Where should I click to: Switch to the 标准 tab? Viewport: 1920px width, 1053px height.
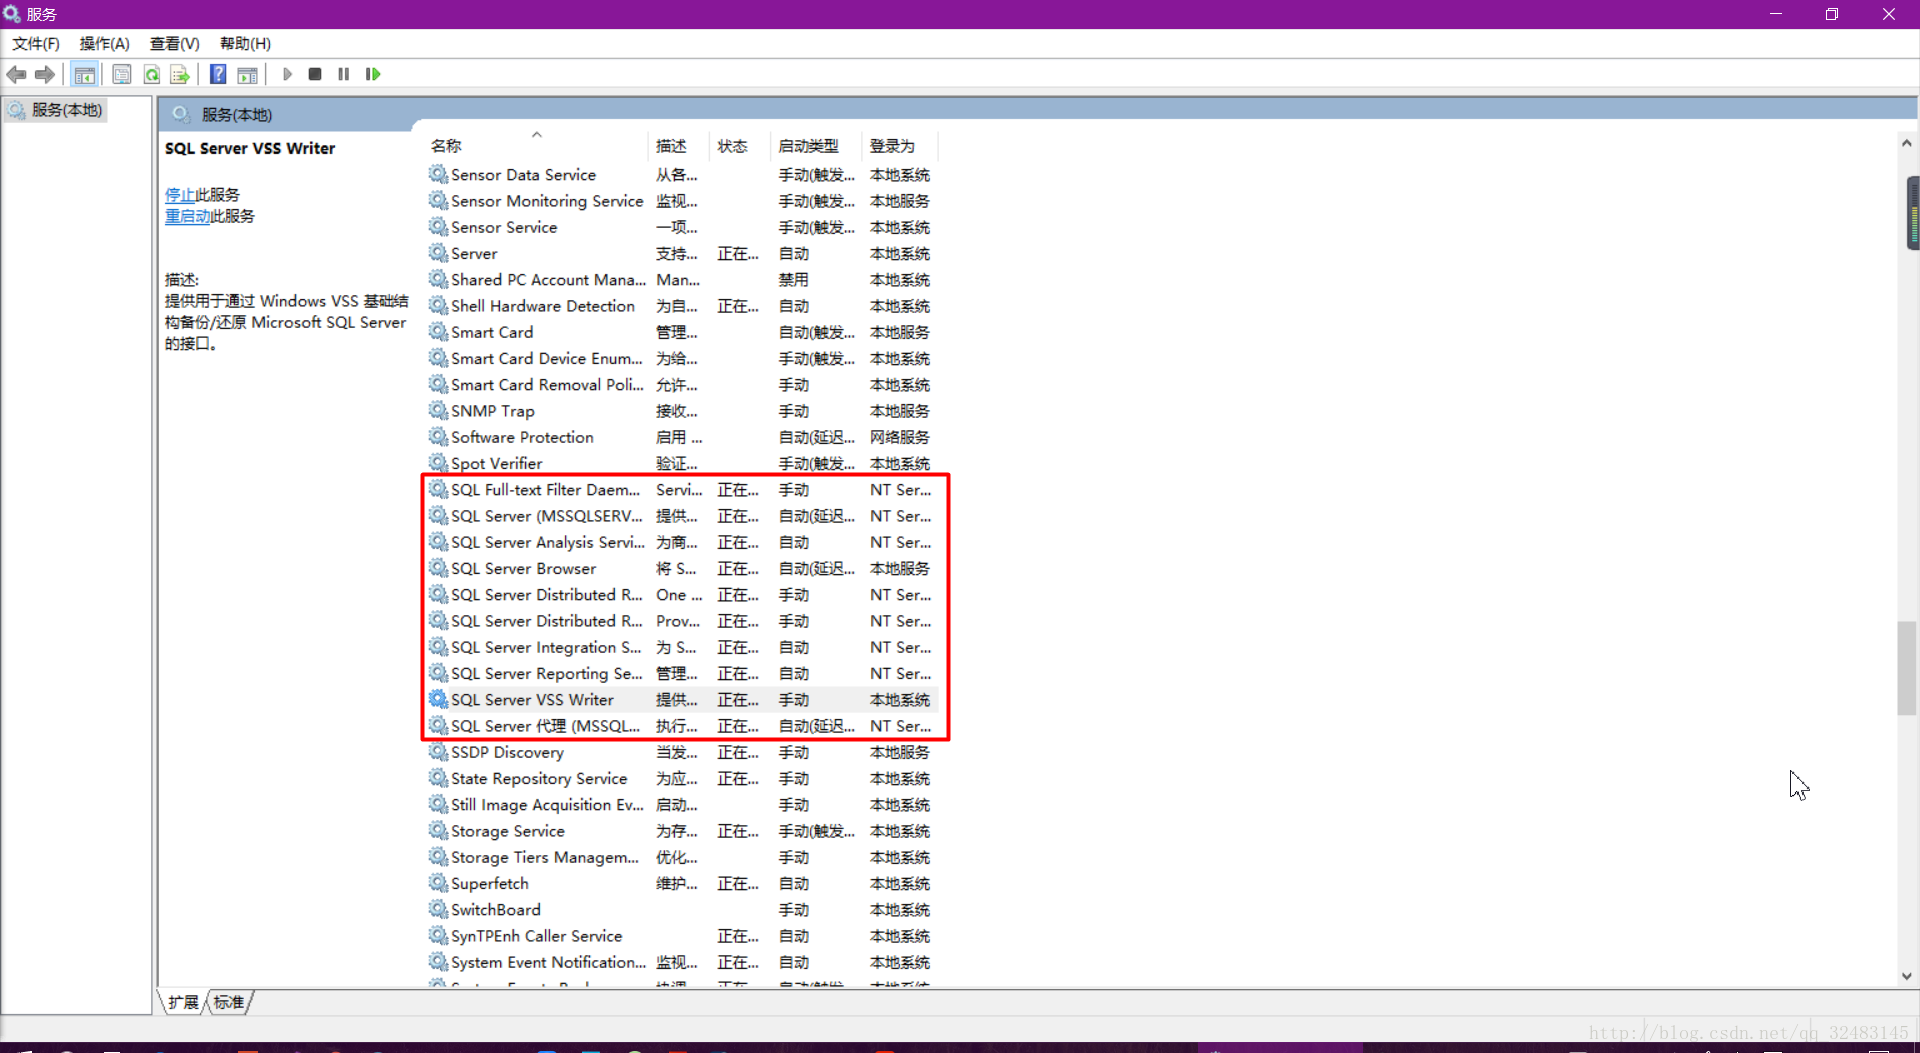pos(229,1002)
